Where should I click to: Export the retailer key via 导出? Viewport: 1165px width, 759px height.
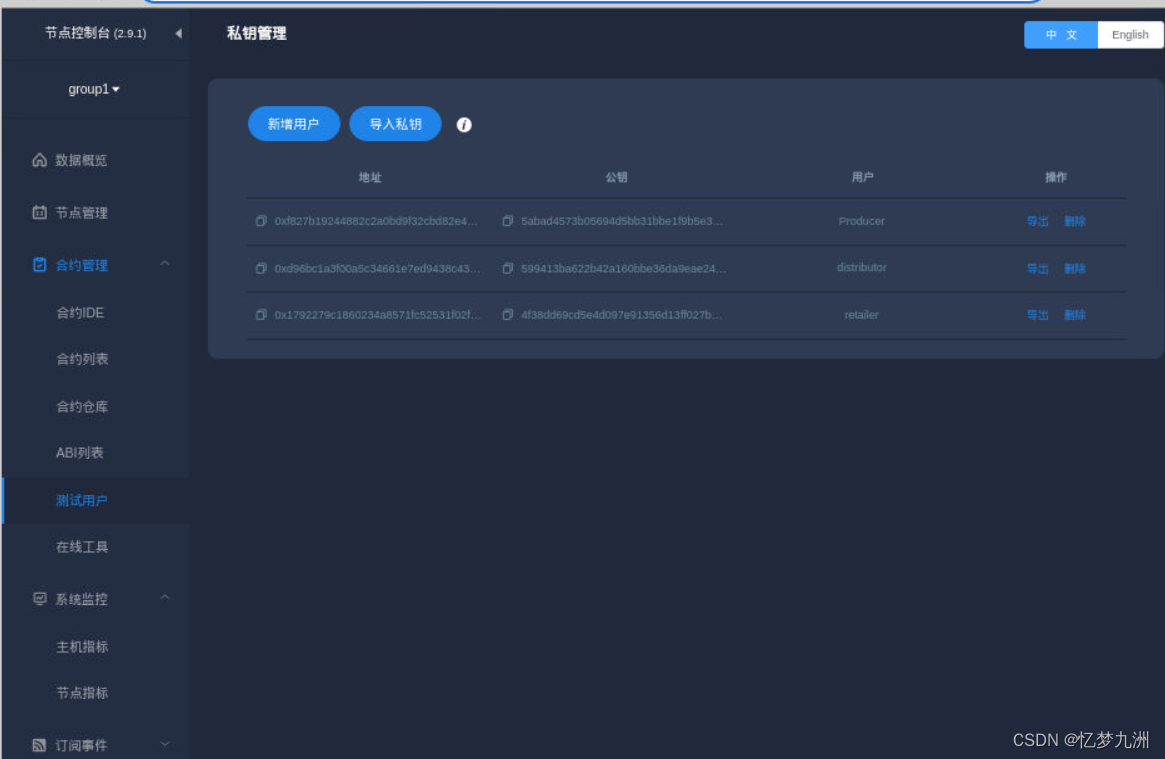pos(1037,315)
